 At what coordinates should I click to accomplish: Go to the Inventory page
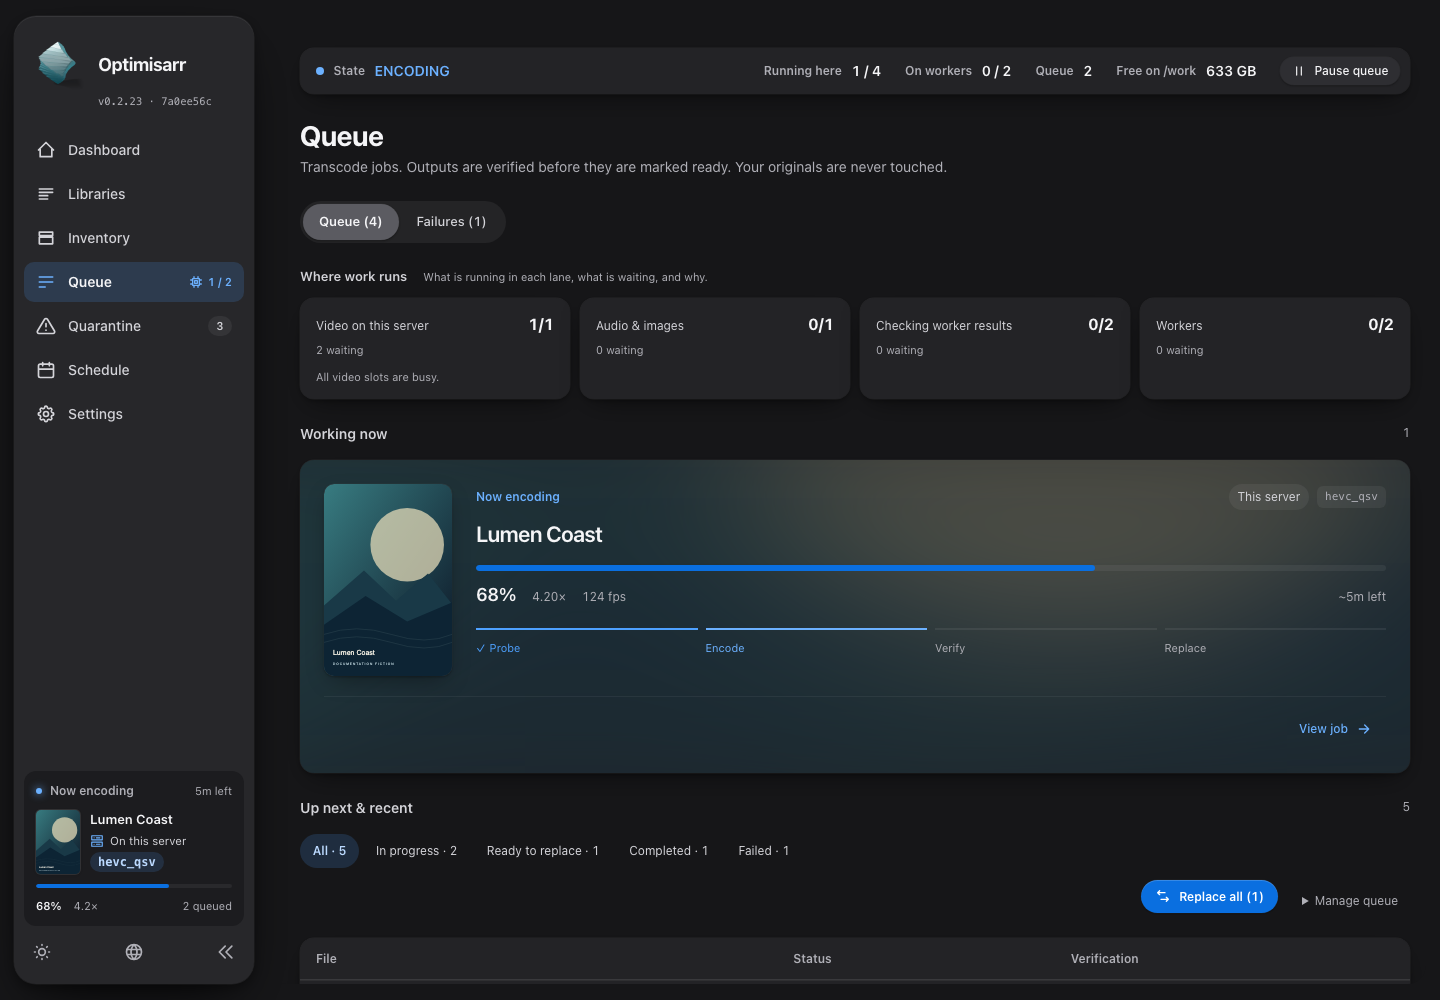click(134, 238)
